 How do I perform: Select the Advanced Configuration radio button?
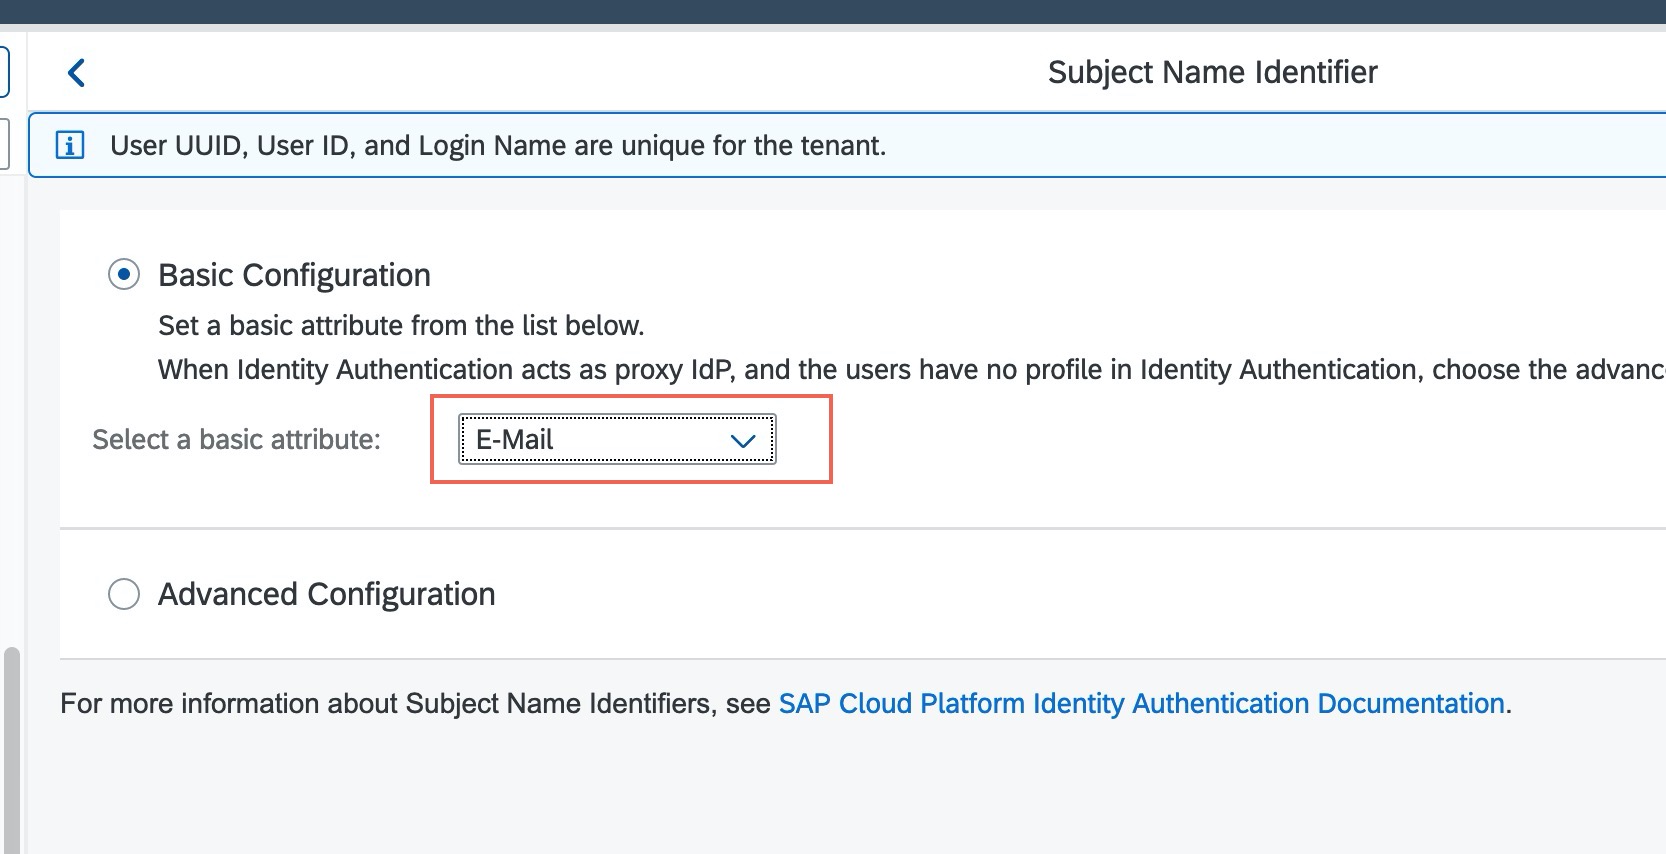coord(124,593)
